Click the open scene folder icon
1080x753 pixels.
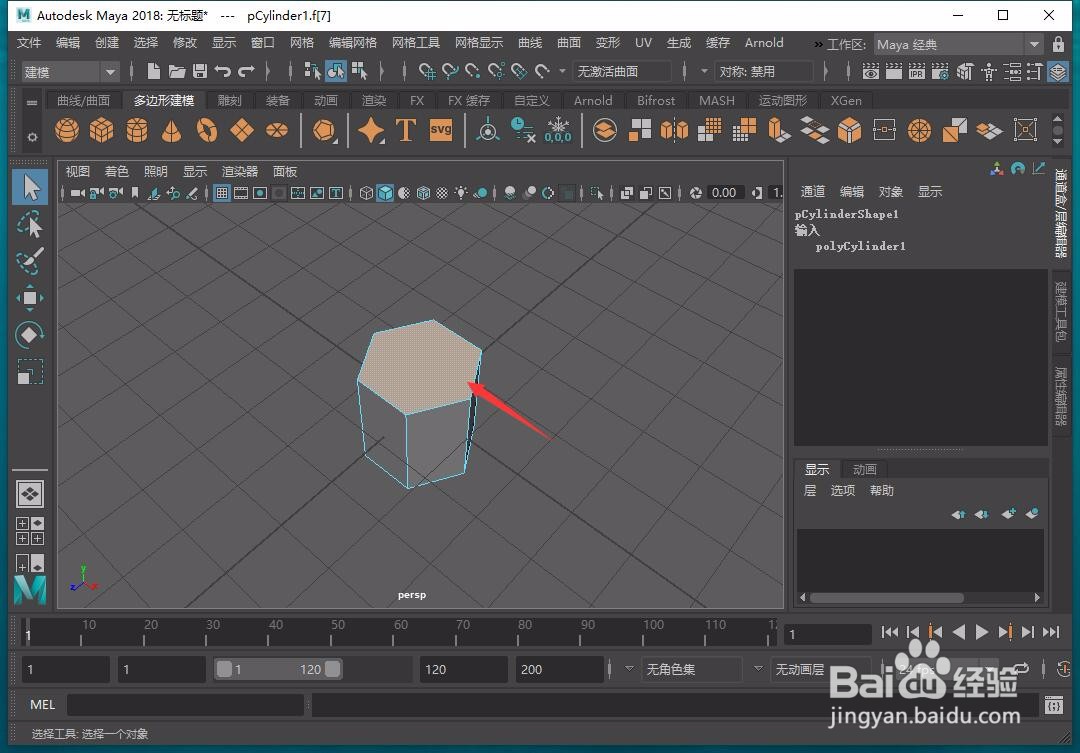point(177,71)
